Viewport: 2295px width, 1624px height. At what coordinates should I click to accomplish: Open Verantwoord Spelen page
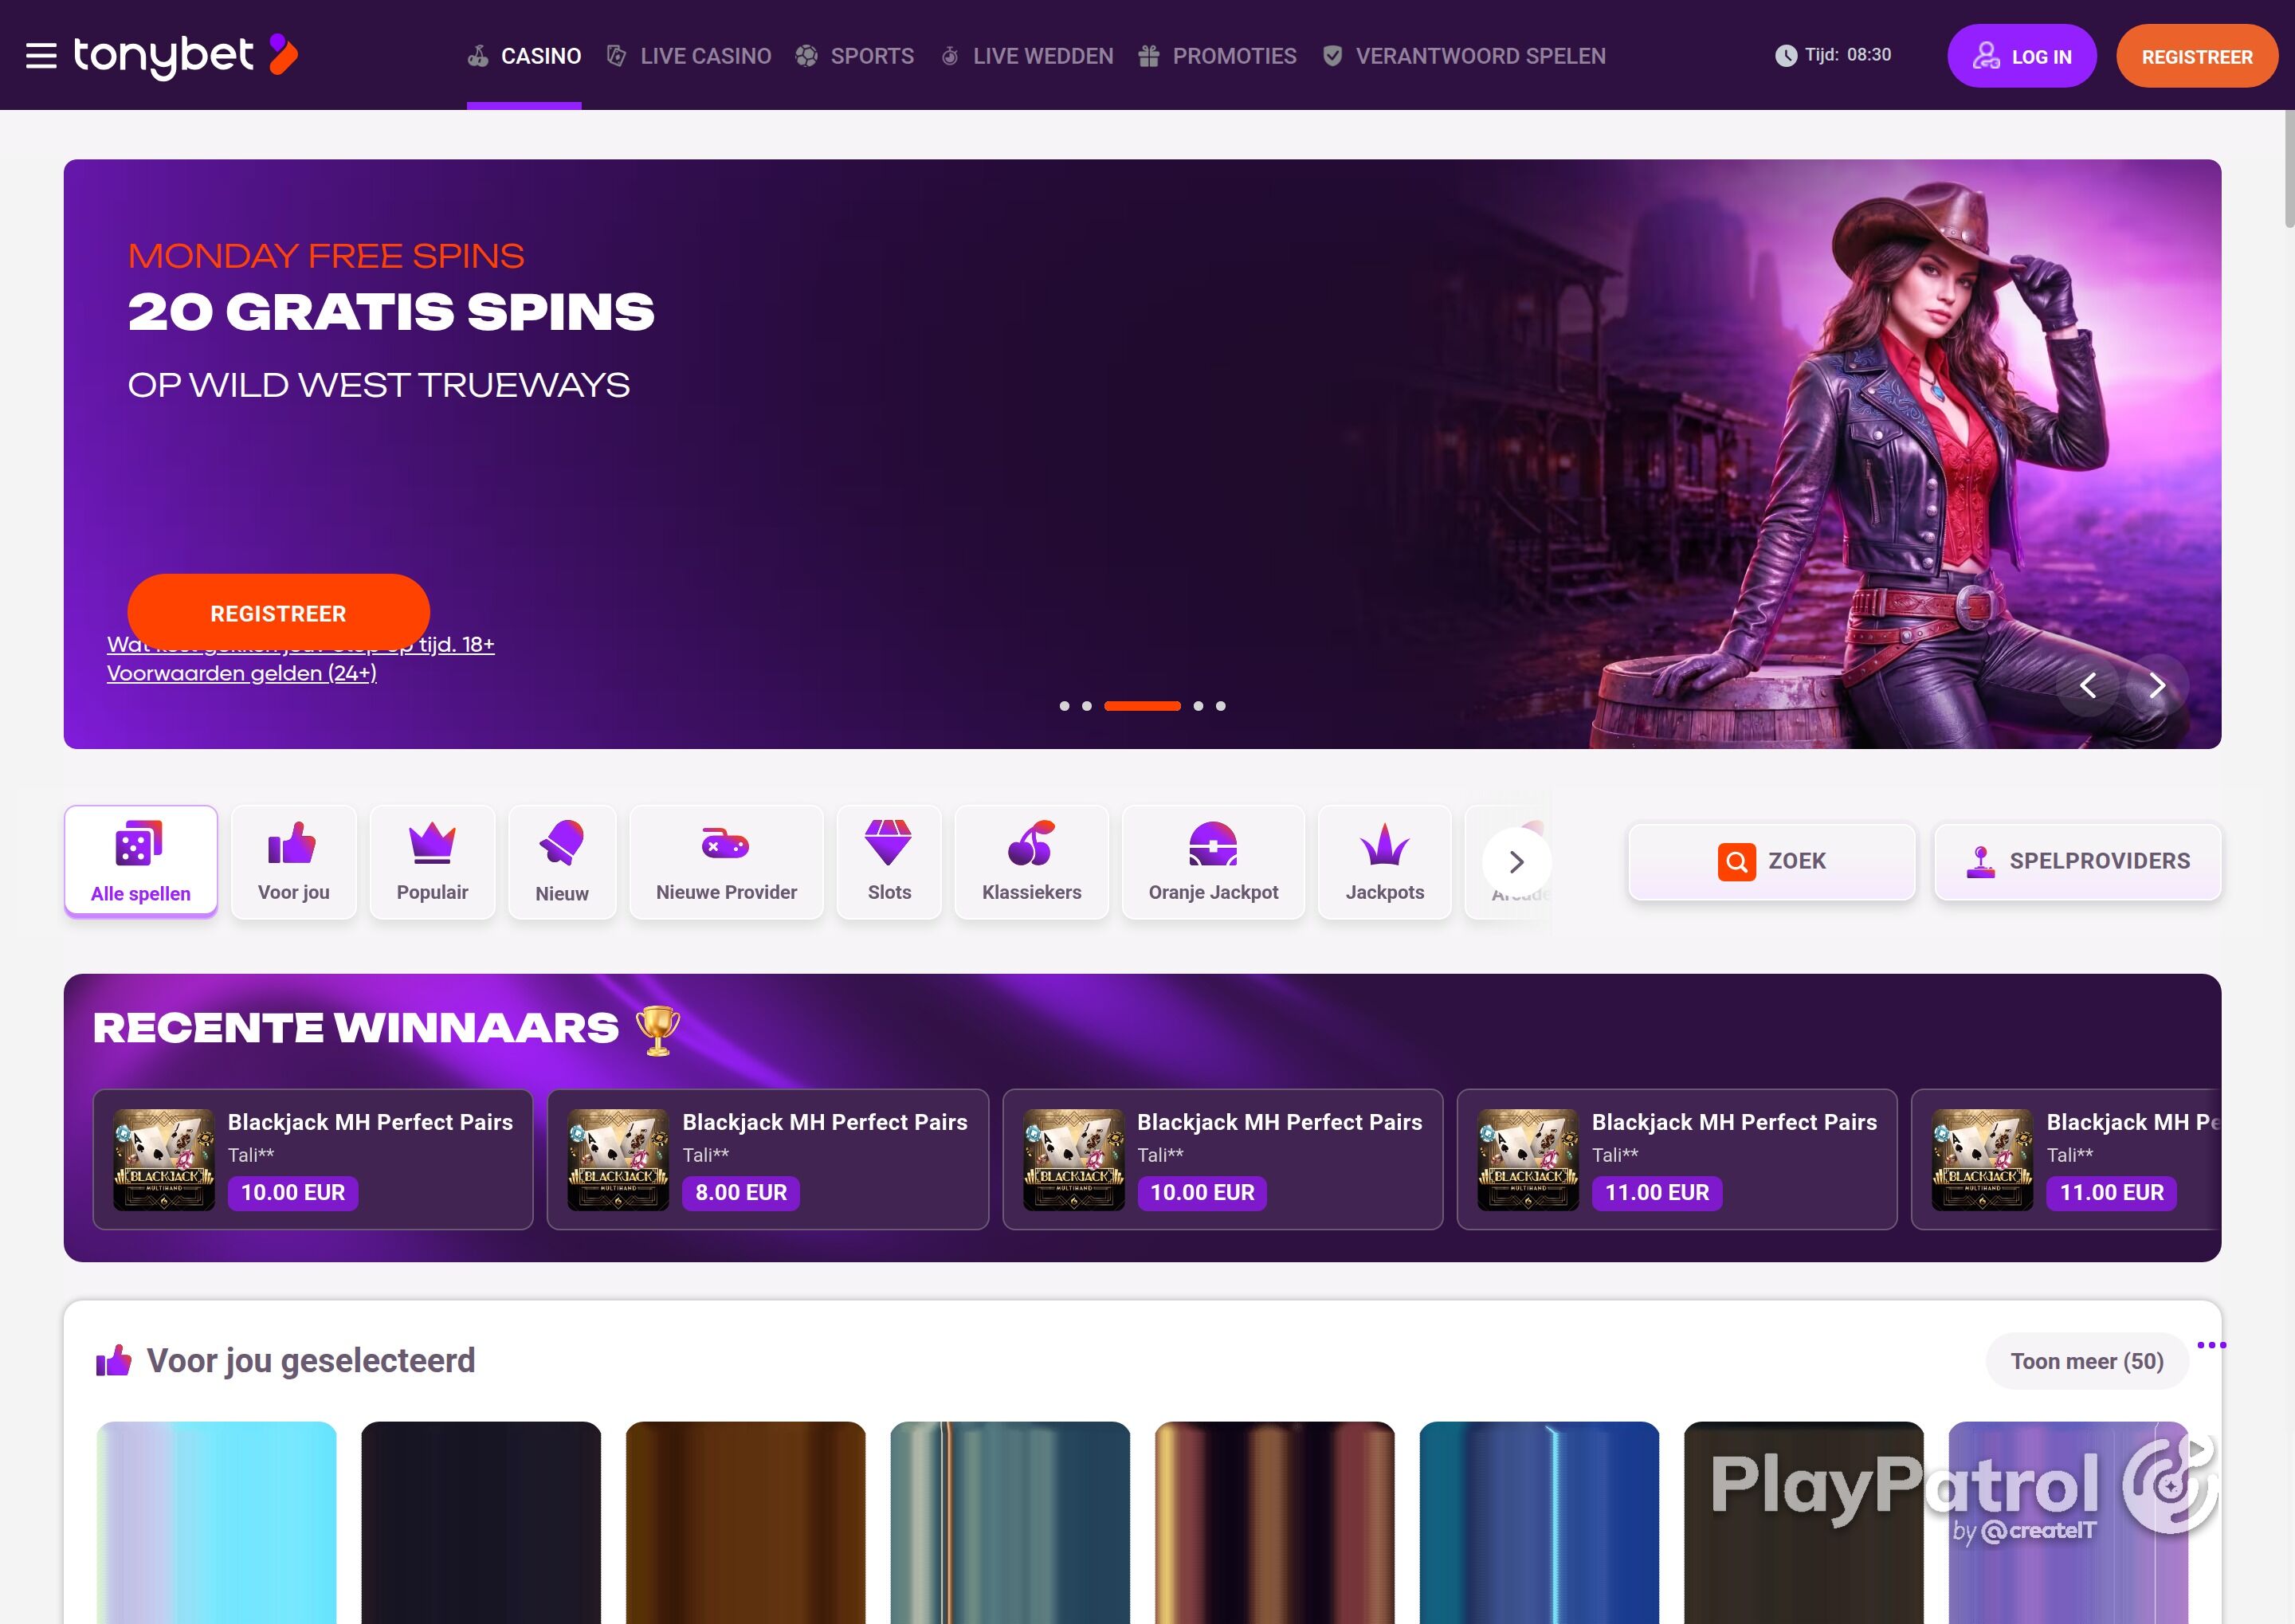1464,56
